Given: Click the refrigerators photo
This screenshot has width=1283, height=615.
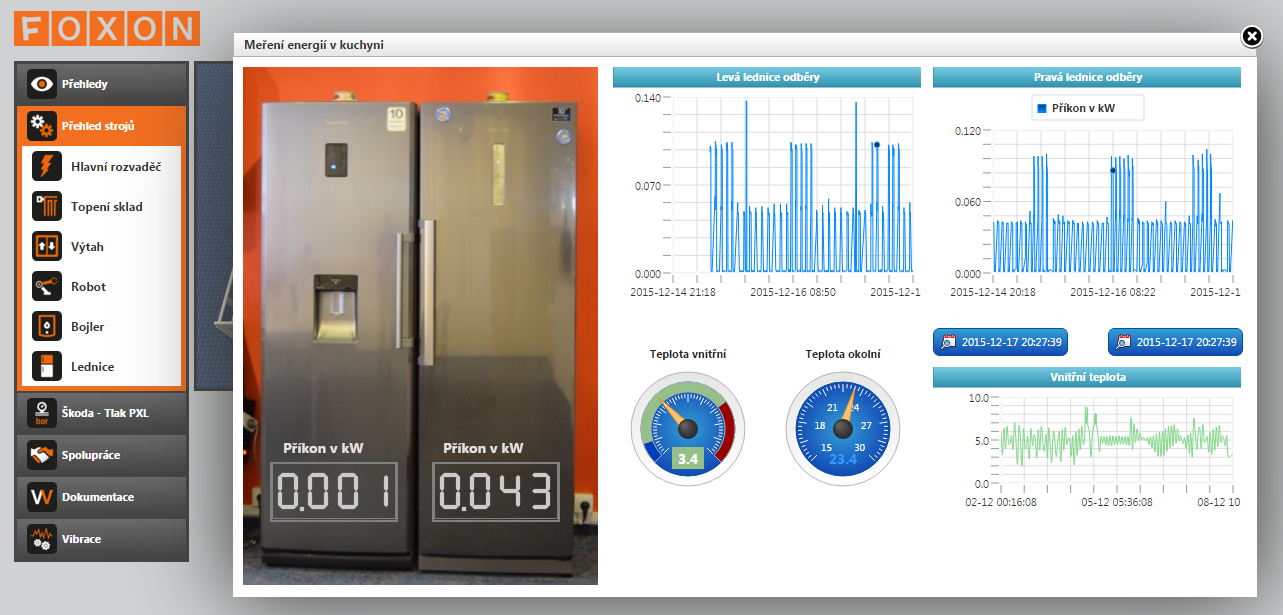Looking at the screenshot, I should tap(420, 326).
